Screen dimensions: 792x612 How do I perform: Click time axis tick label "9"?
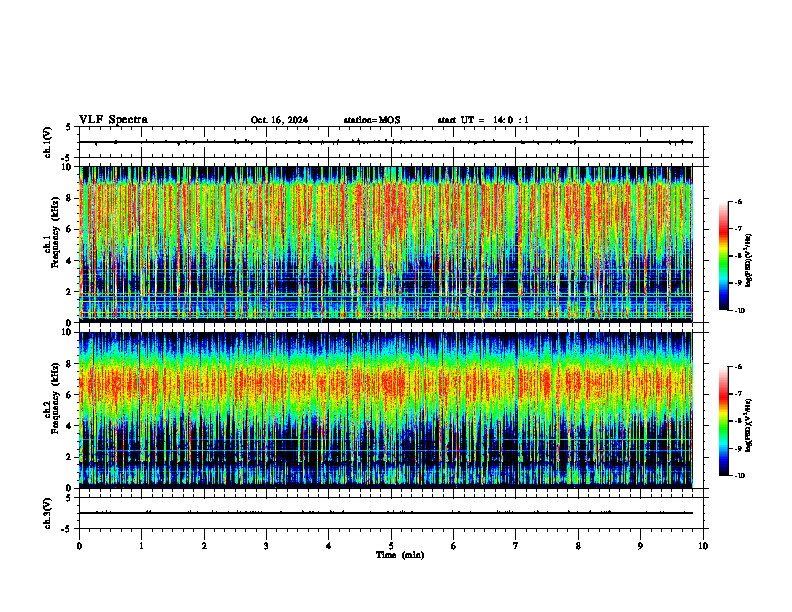click(640, 546)
